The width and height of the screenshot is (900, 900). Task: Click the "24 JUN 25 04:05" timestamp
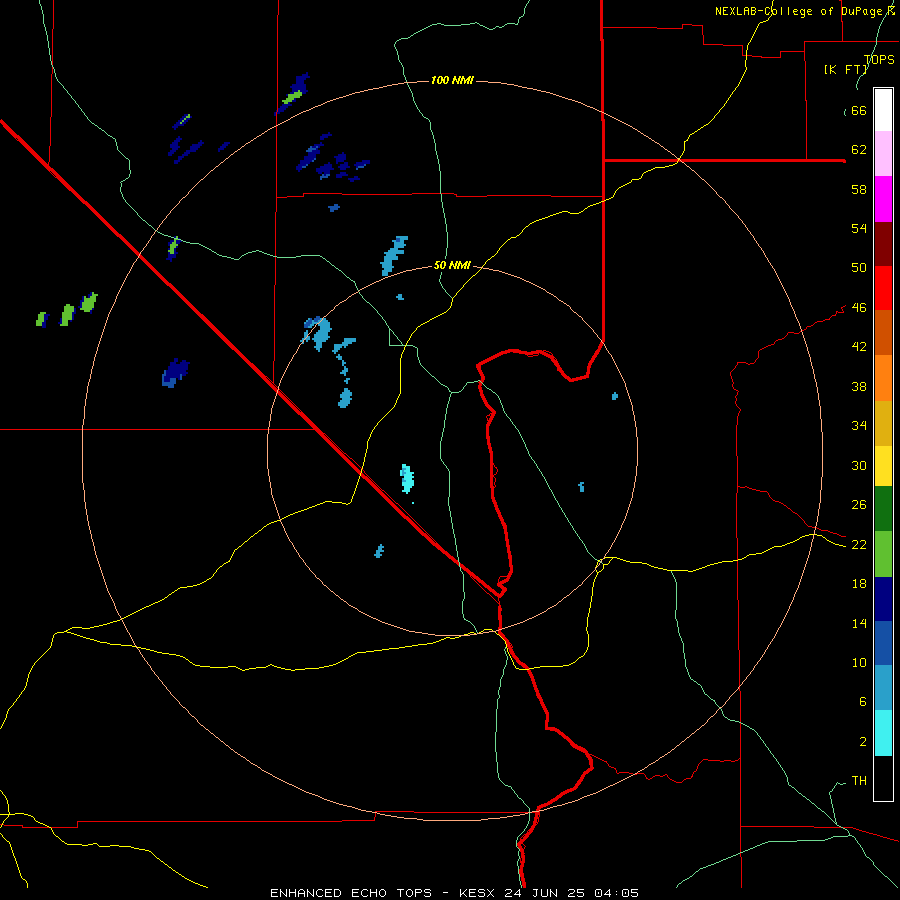click(x=571, y=893)
